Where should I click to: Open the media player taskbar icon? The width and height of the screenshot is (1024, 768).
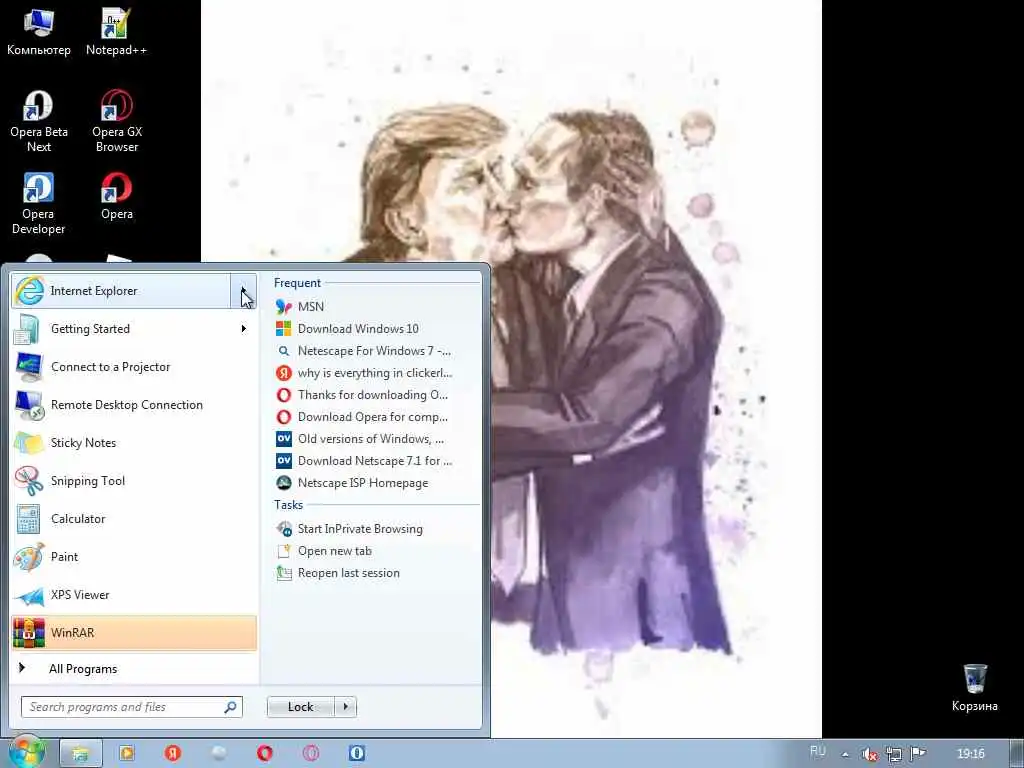pos(127,754)
